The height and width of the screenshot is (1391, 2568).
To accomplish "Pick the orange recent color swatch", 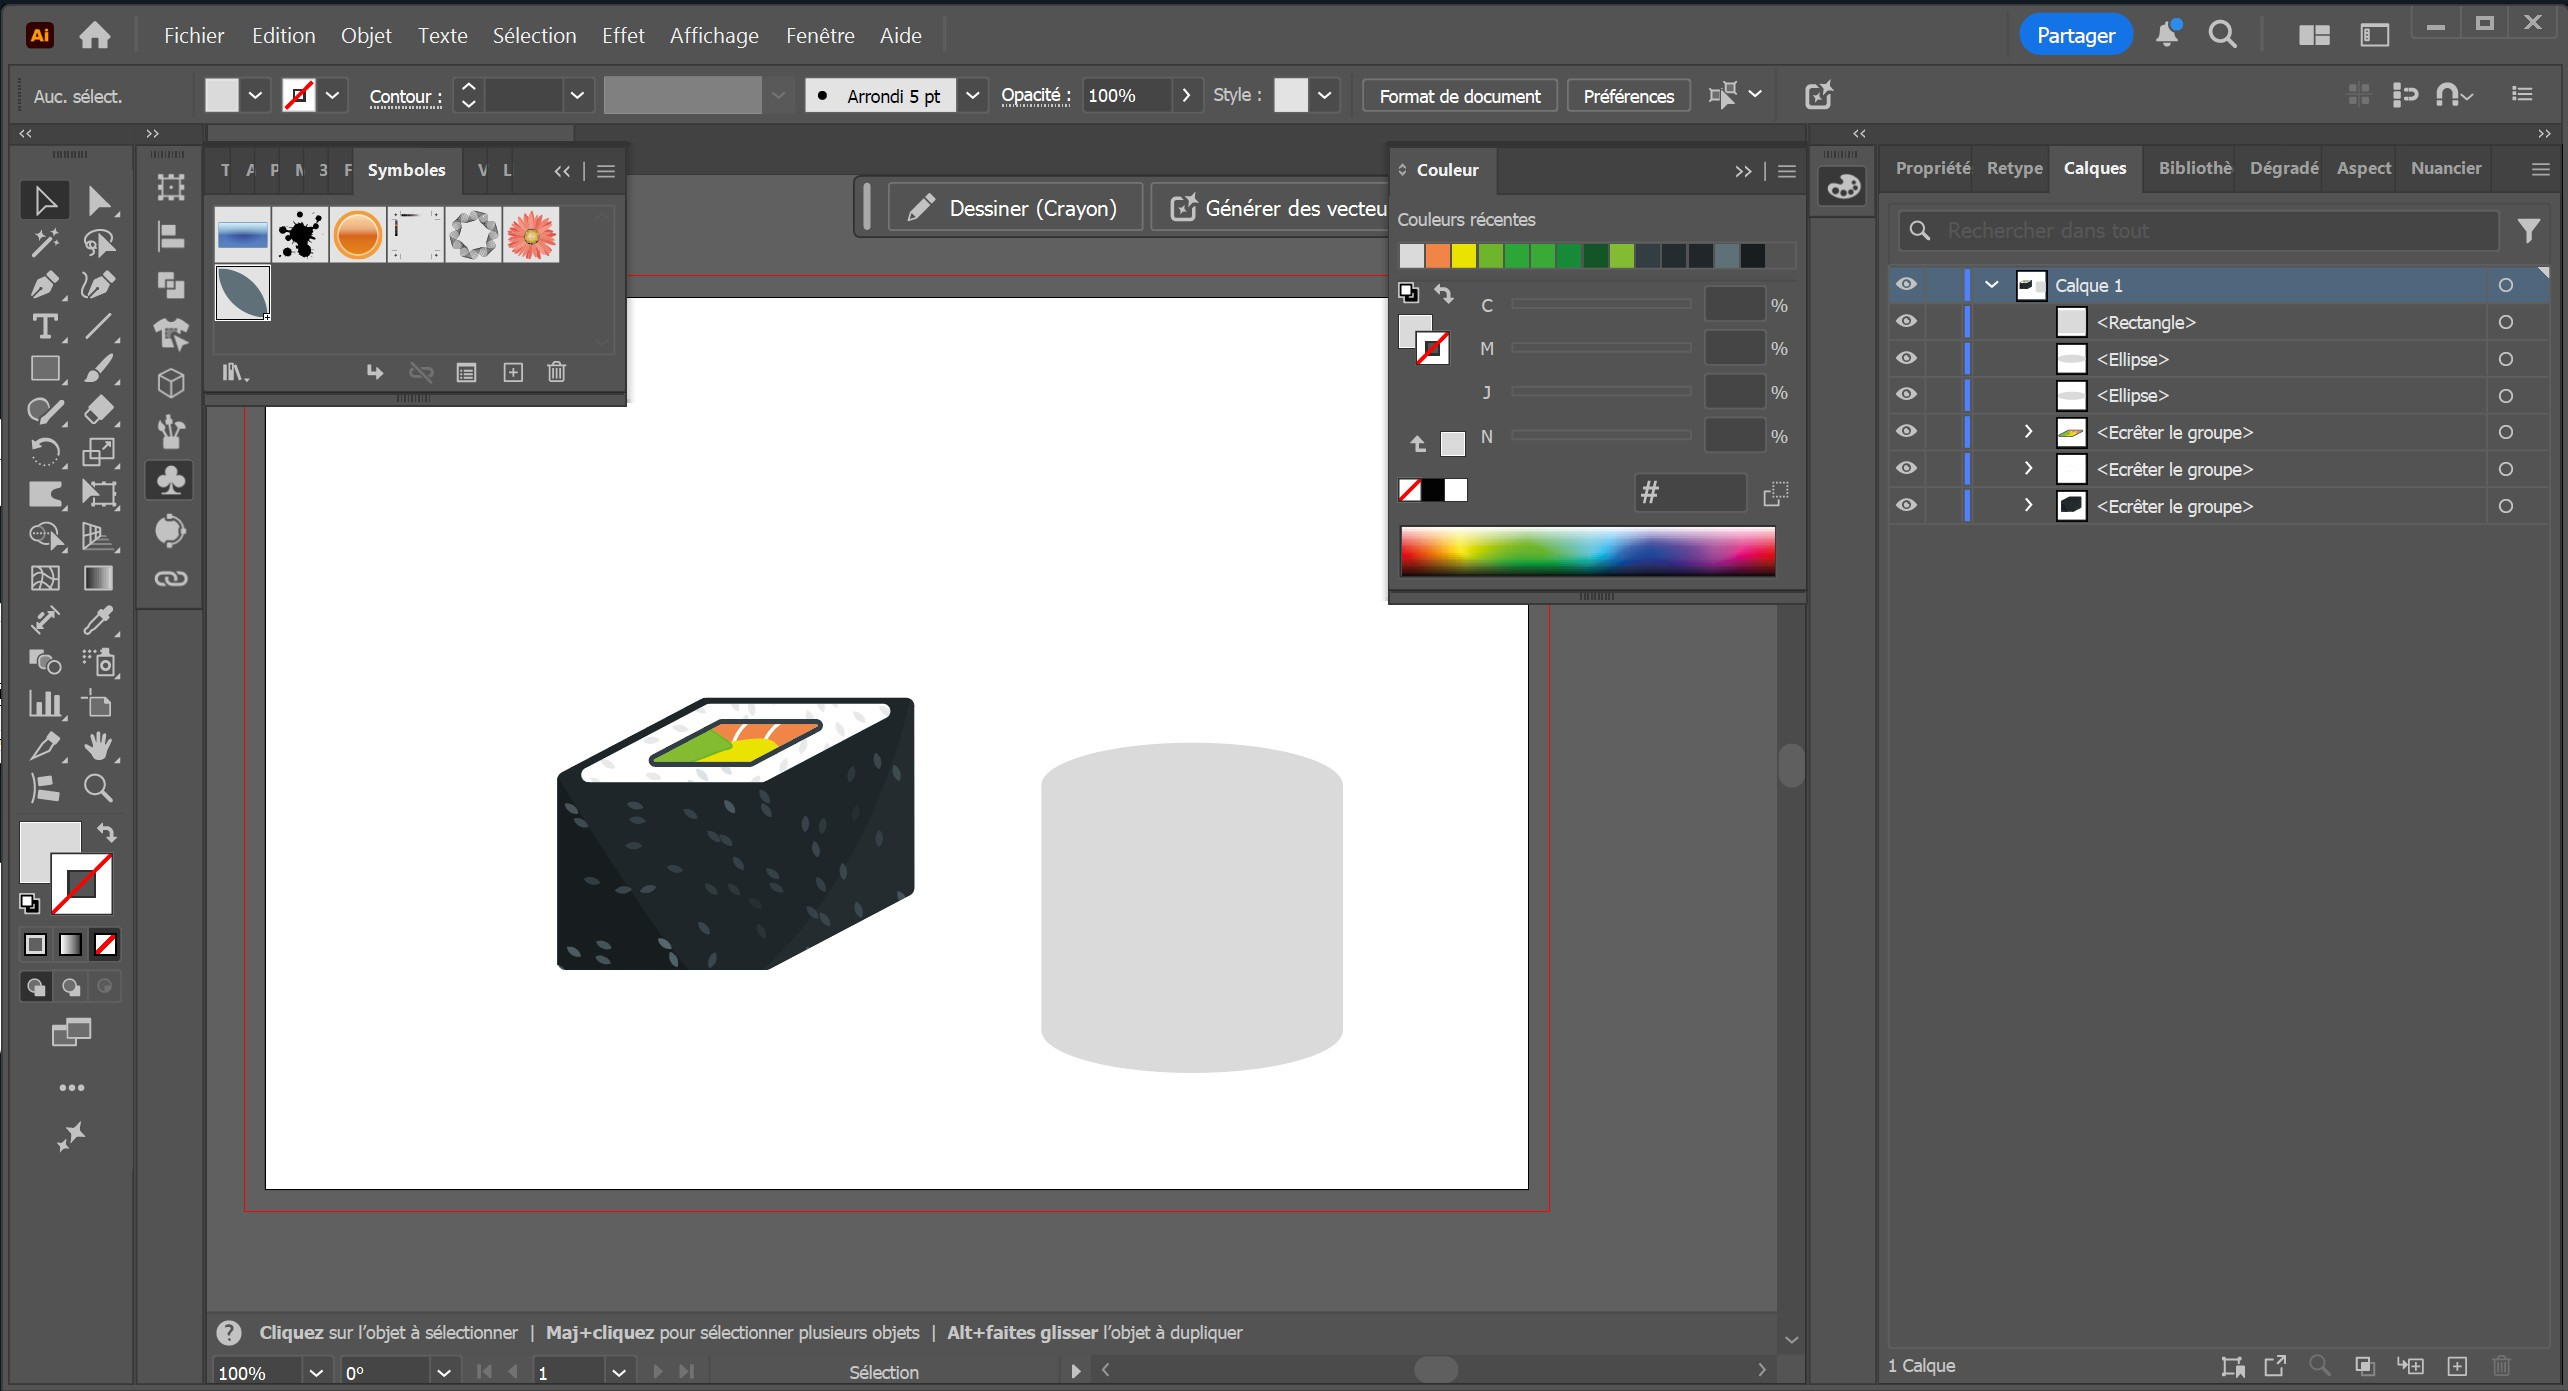I will click(1437, 256).
